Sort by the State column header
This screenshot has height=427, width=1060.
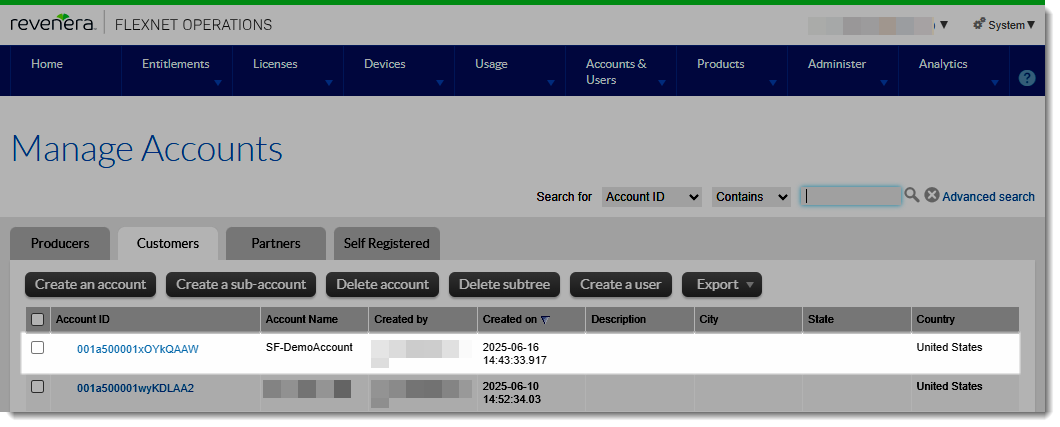pyautogui.click(x=821, y=320)
